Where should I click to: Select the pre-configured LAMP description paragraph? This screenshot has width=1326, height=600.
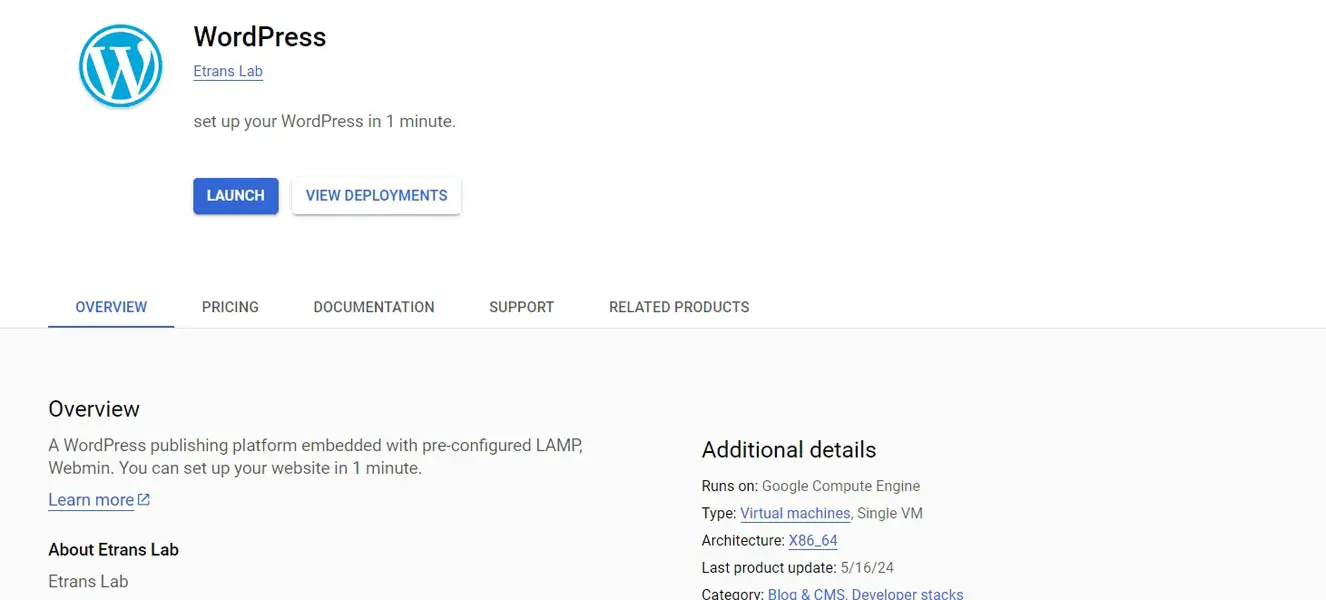(x=315, y=456)
